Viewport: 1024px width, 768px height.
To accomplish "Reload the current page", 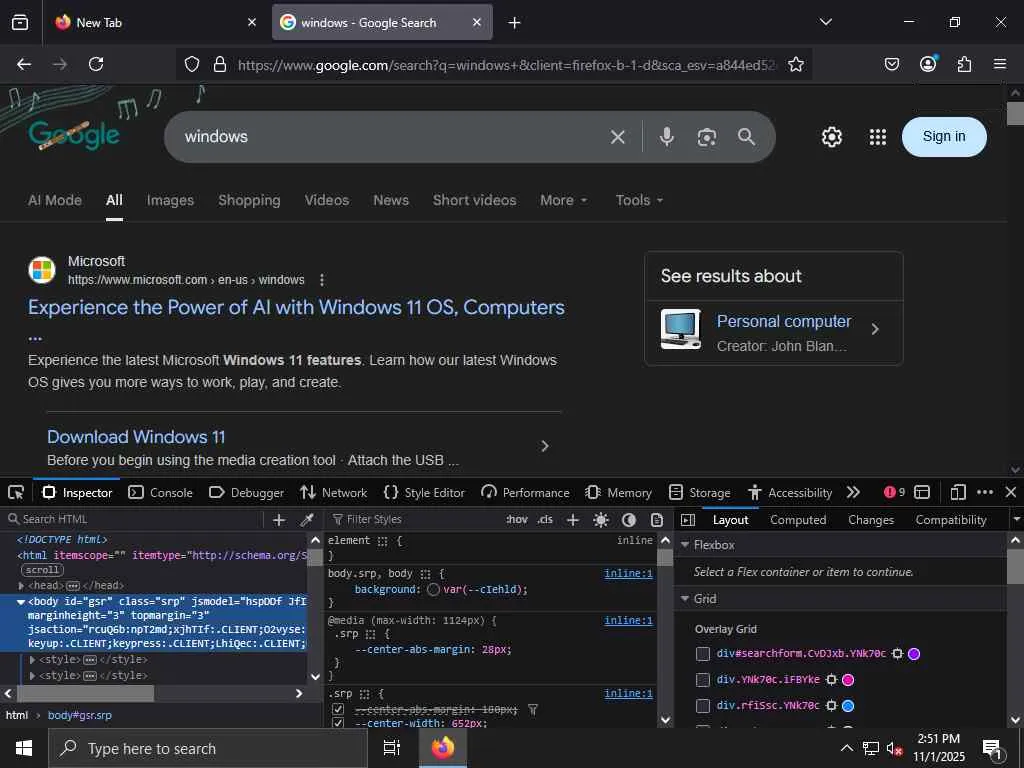I will coord(96,64).
